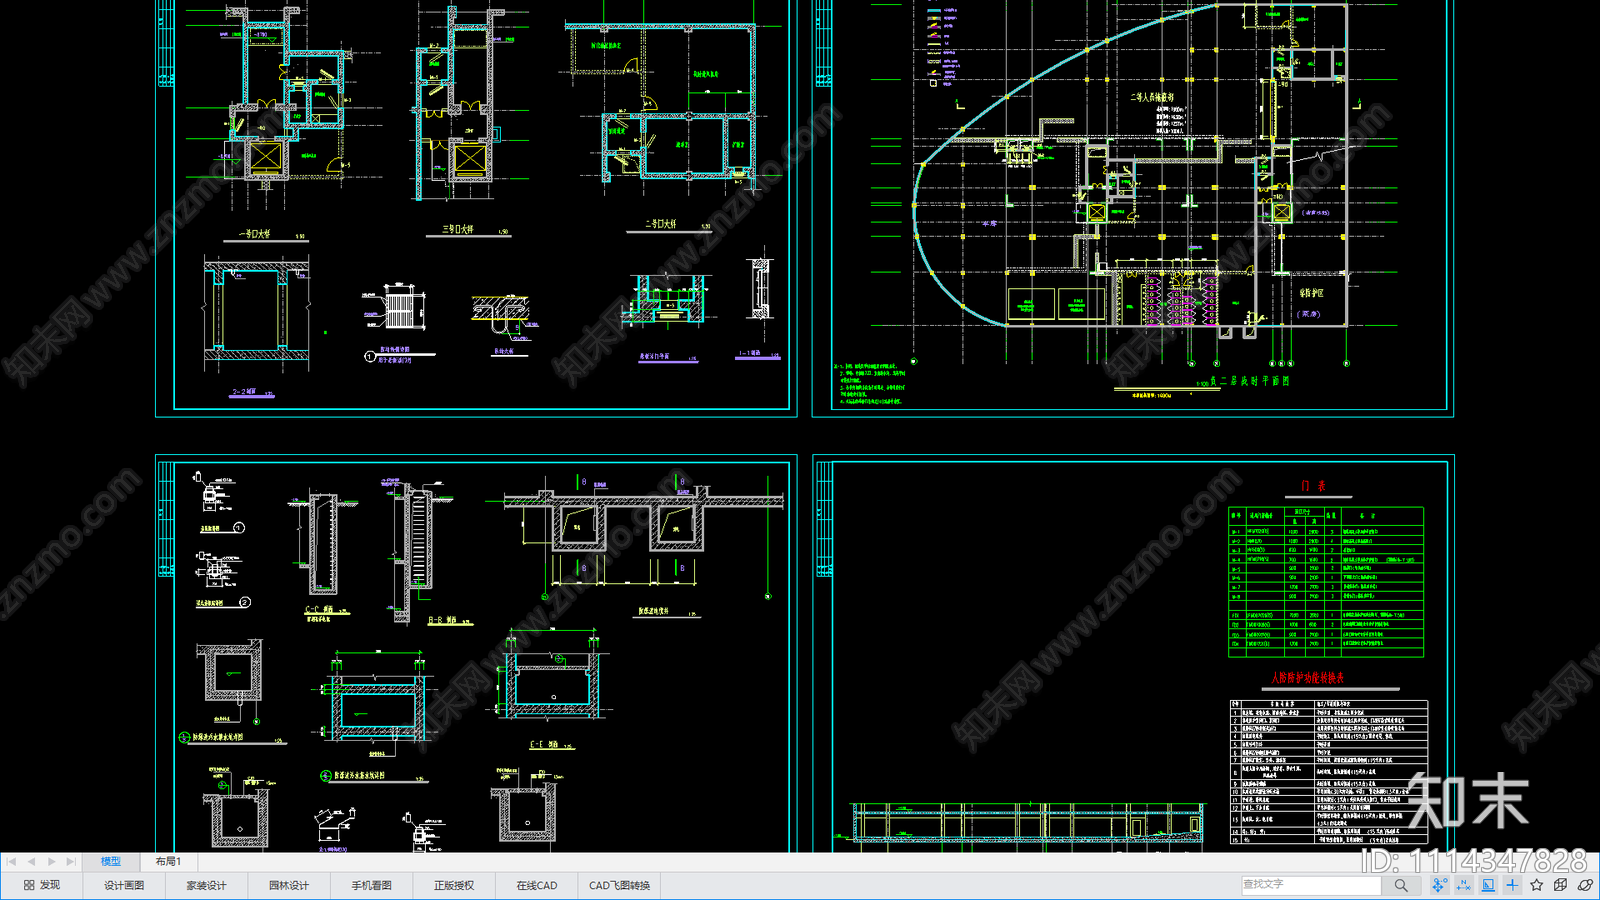
Task: Toggle the dimension measure icon
Action: coord(1464,885)
